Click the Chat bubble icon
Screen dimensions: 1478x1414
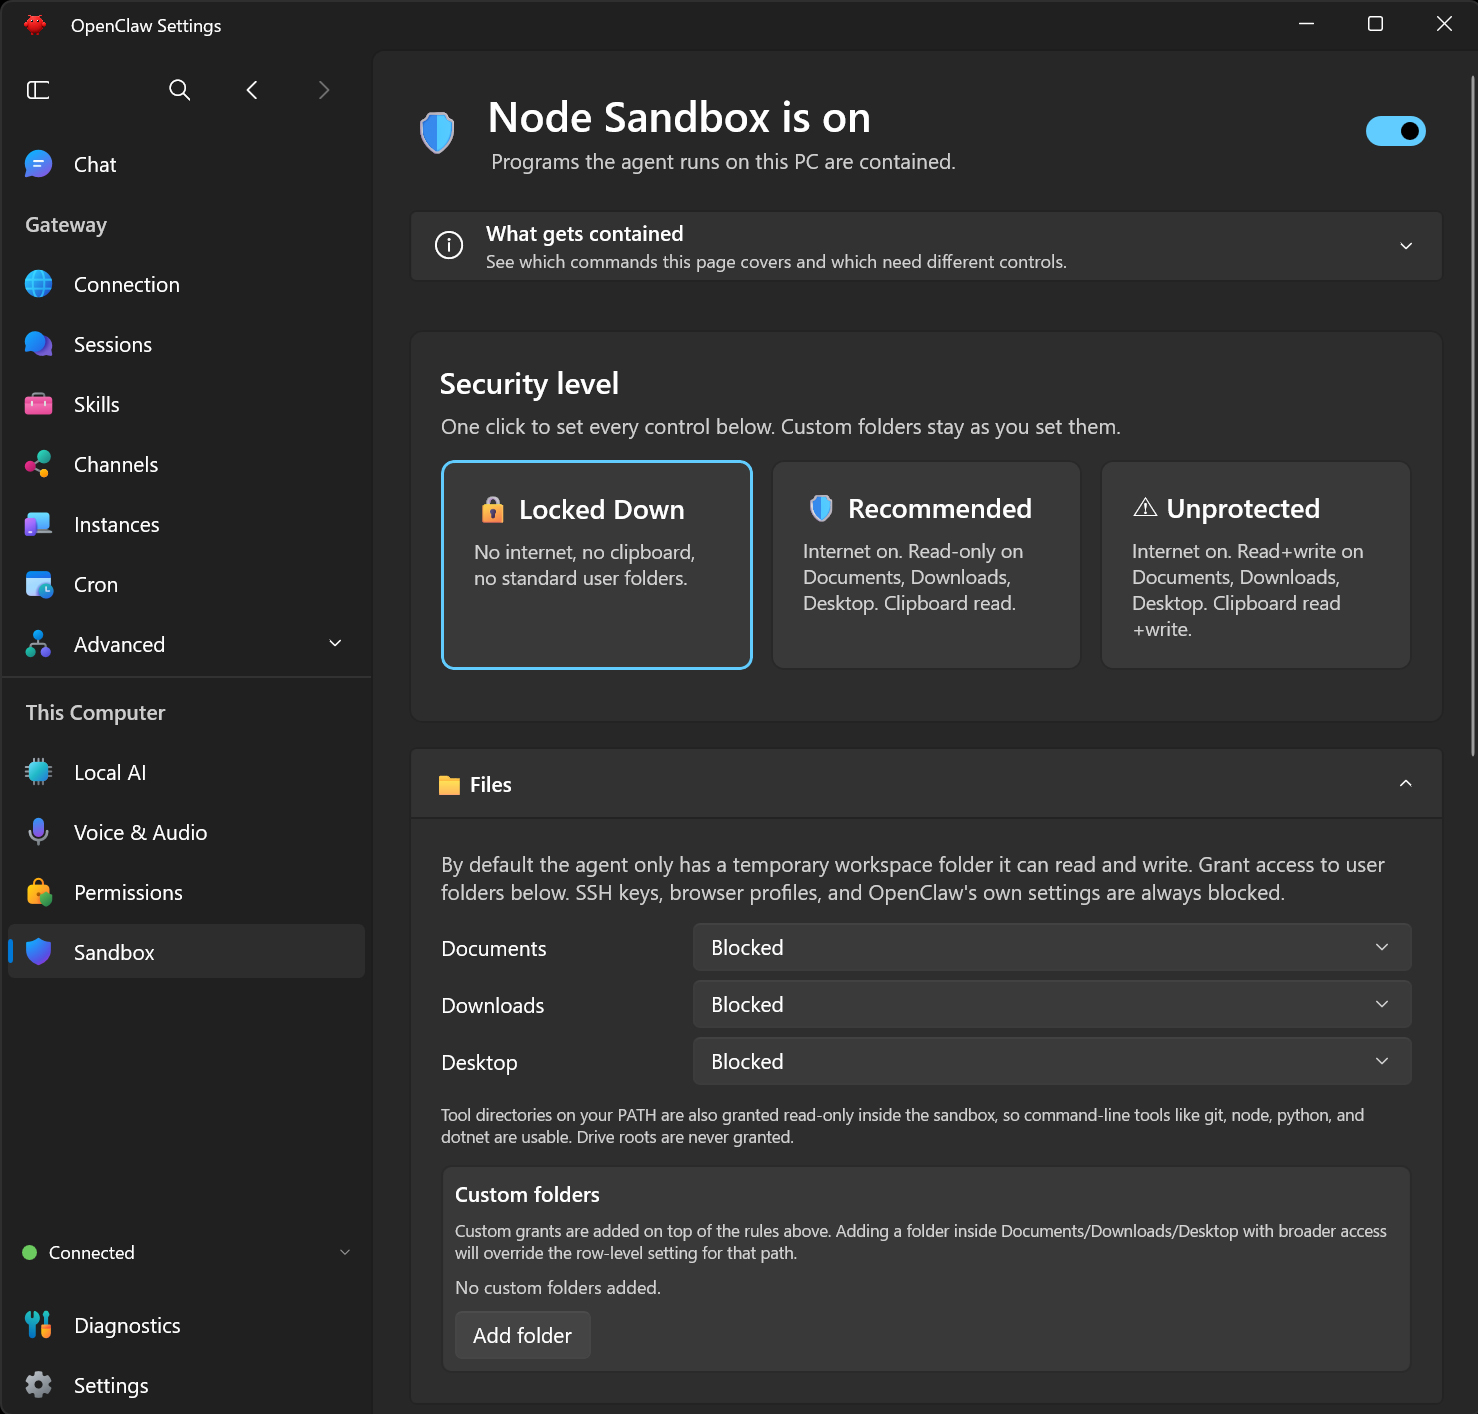pos(38,164)
